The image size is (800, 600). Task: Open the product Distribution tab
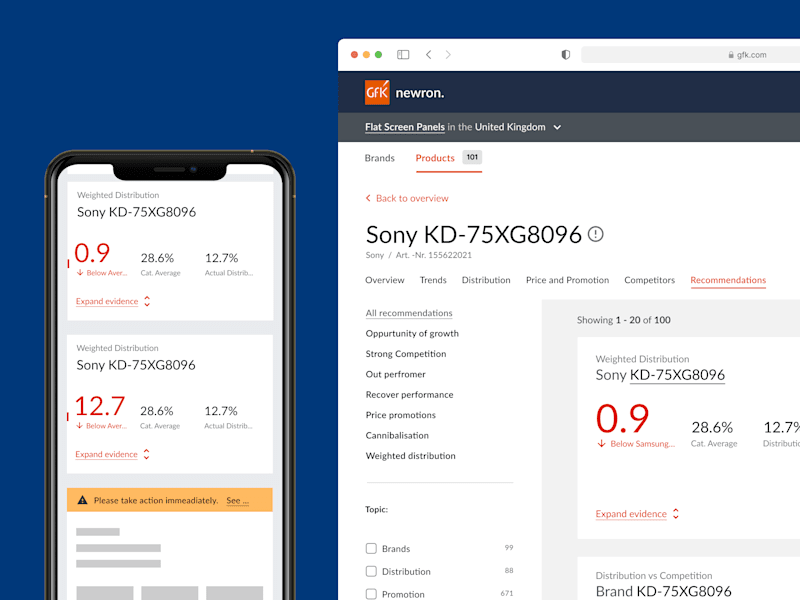[x=486, y=280]
